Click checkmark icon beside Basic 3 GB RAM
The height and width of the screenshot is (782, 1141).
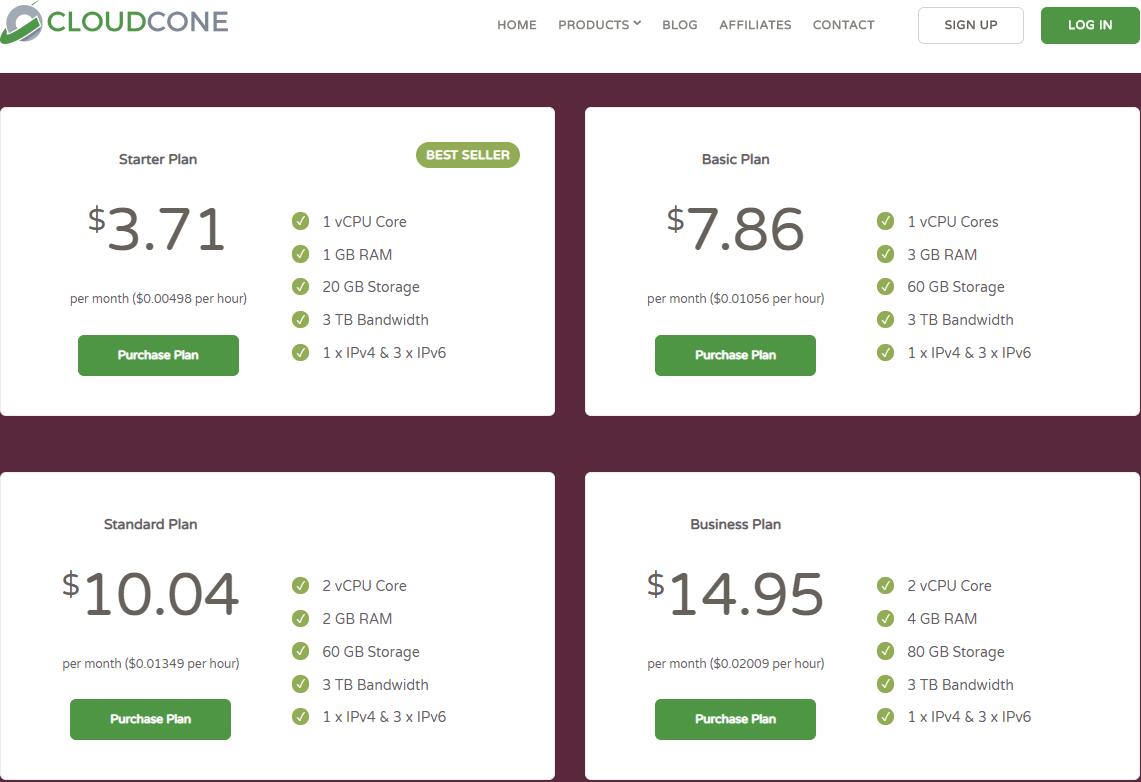pyautogui.click(x=885, y=254)
